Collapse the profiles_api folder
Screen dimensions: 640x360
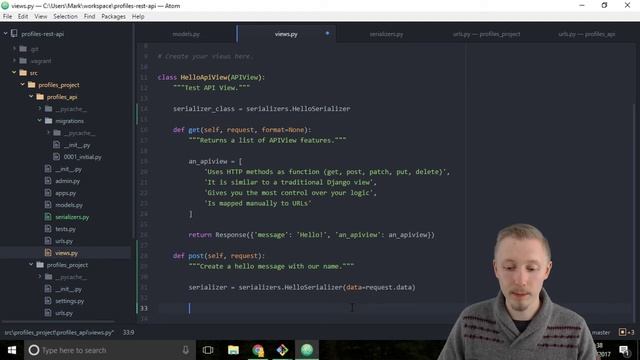click(x=31, y=97)
